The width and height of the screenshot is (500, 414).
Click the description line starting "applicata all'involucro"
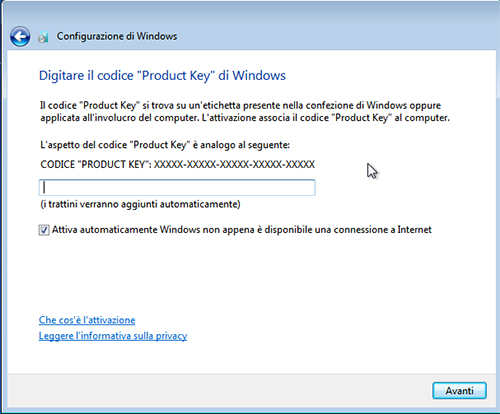click(245, 118)
